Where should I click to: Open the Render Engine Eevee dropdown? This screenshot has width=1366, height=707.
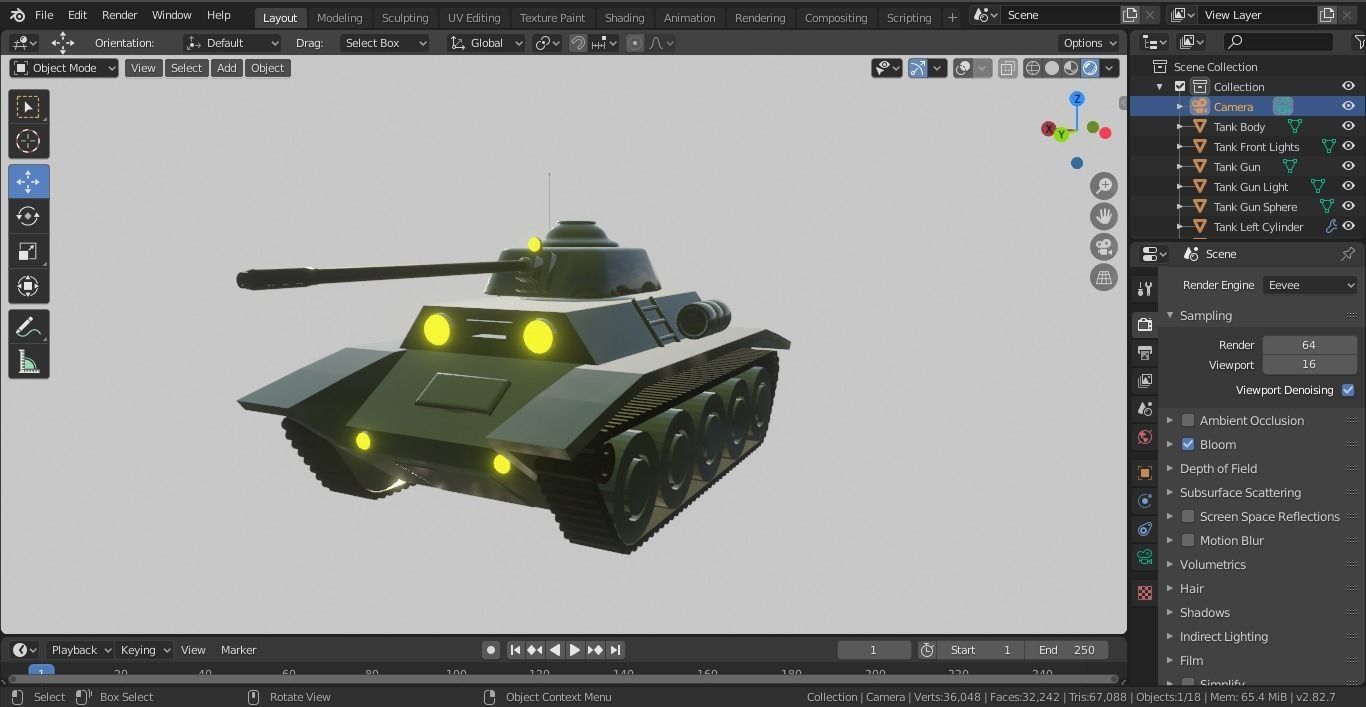(1310, 285)
